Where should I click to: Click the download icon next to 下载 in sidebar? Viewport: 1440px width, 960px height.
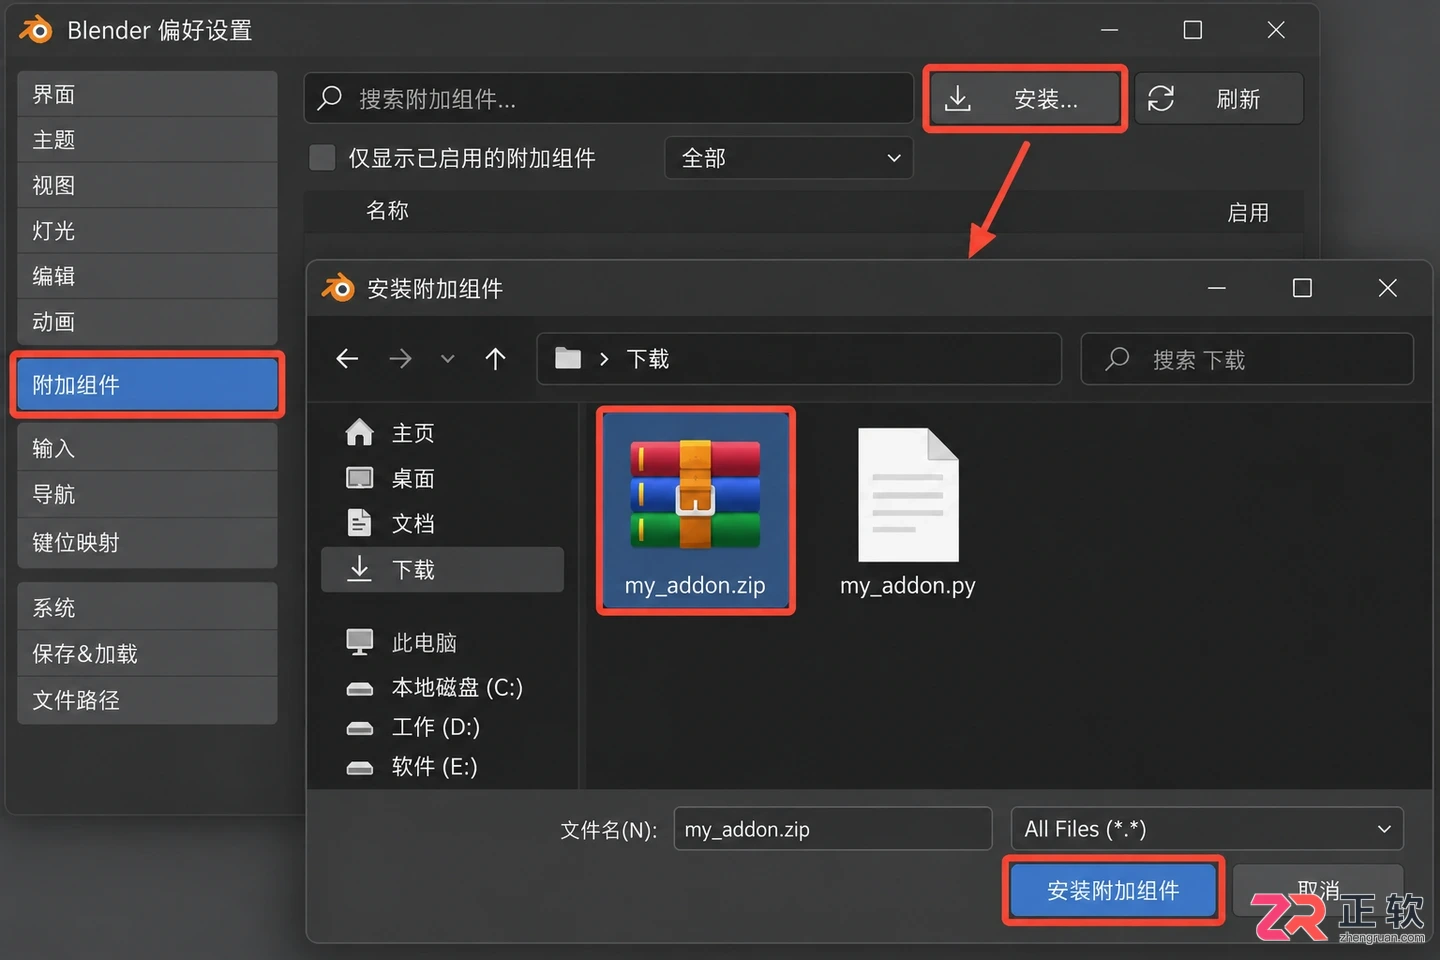tap(359, 568)
